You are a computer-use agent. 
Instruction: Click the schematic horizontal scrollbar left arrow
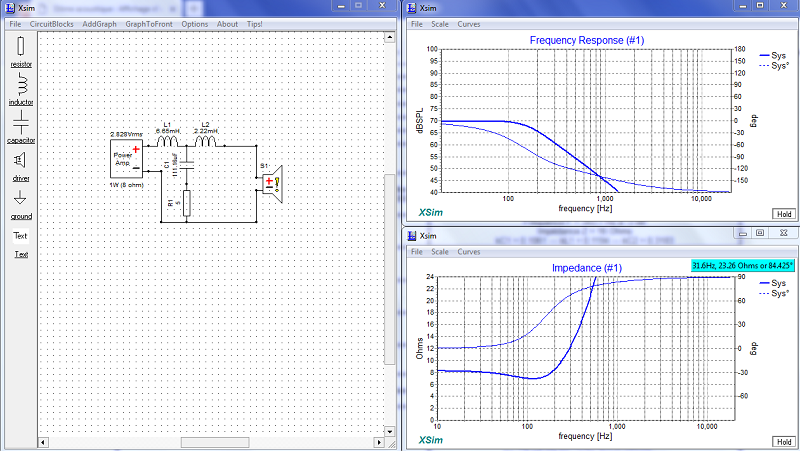click(x=43, y=442)
